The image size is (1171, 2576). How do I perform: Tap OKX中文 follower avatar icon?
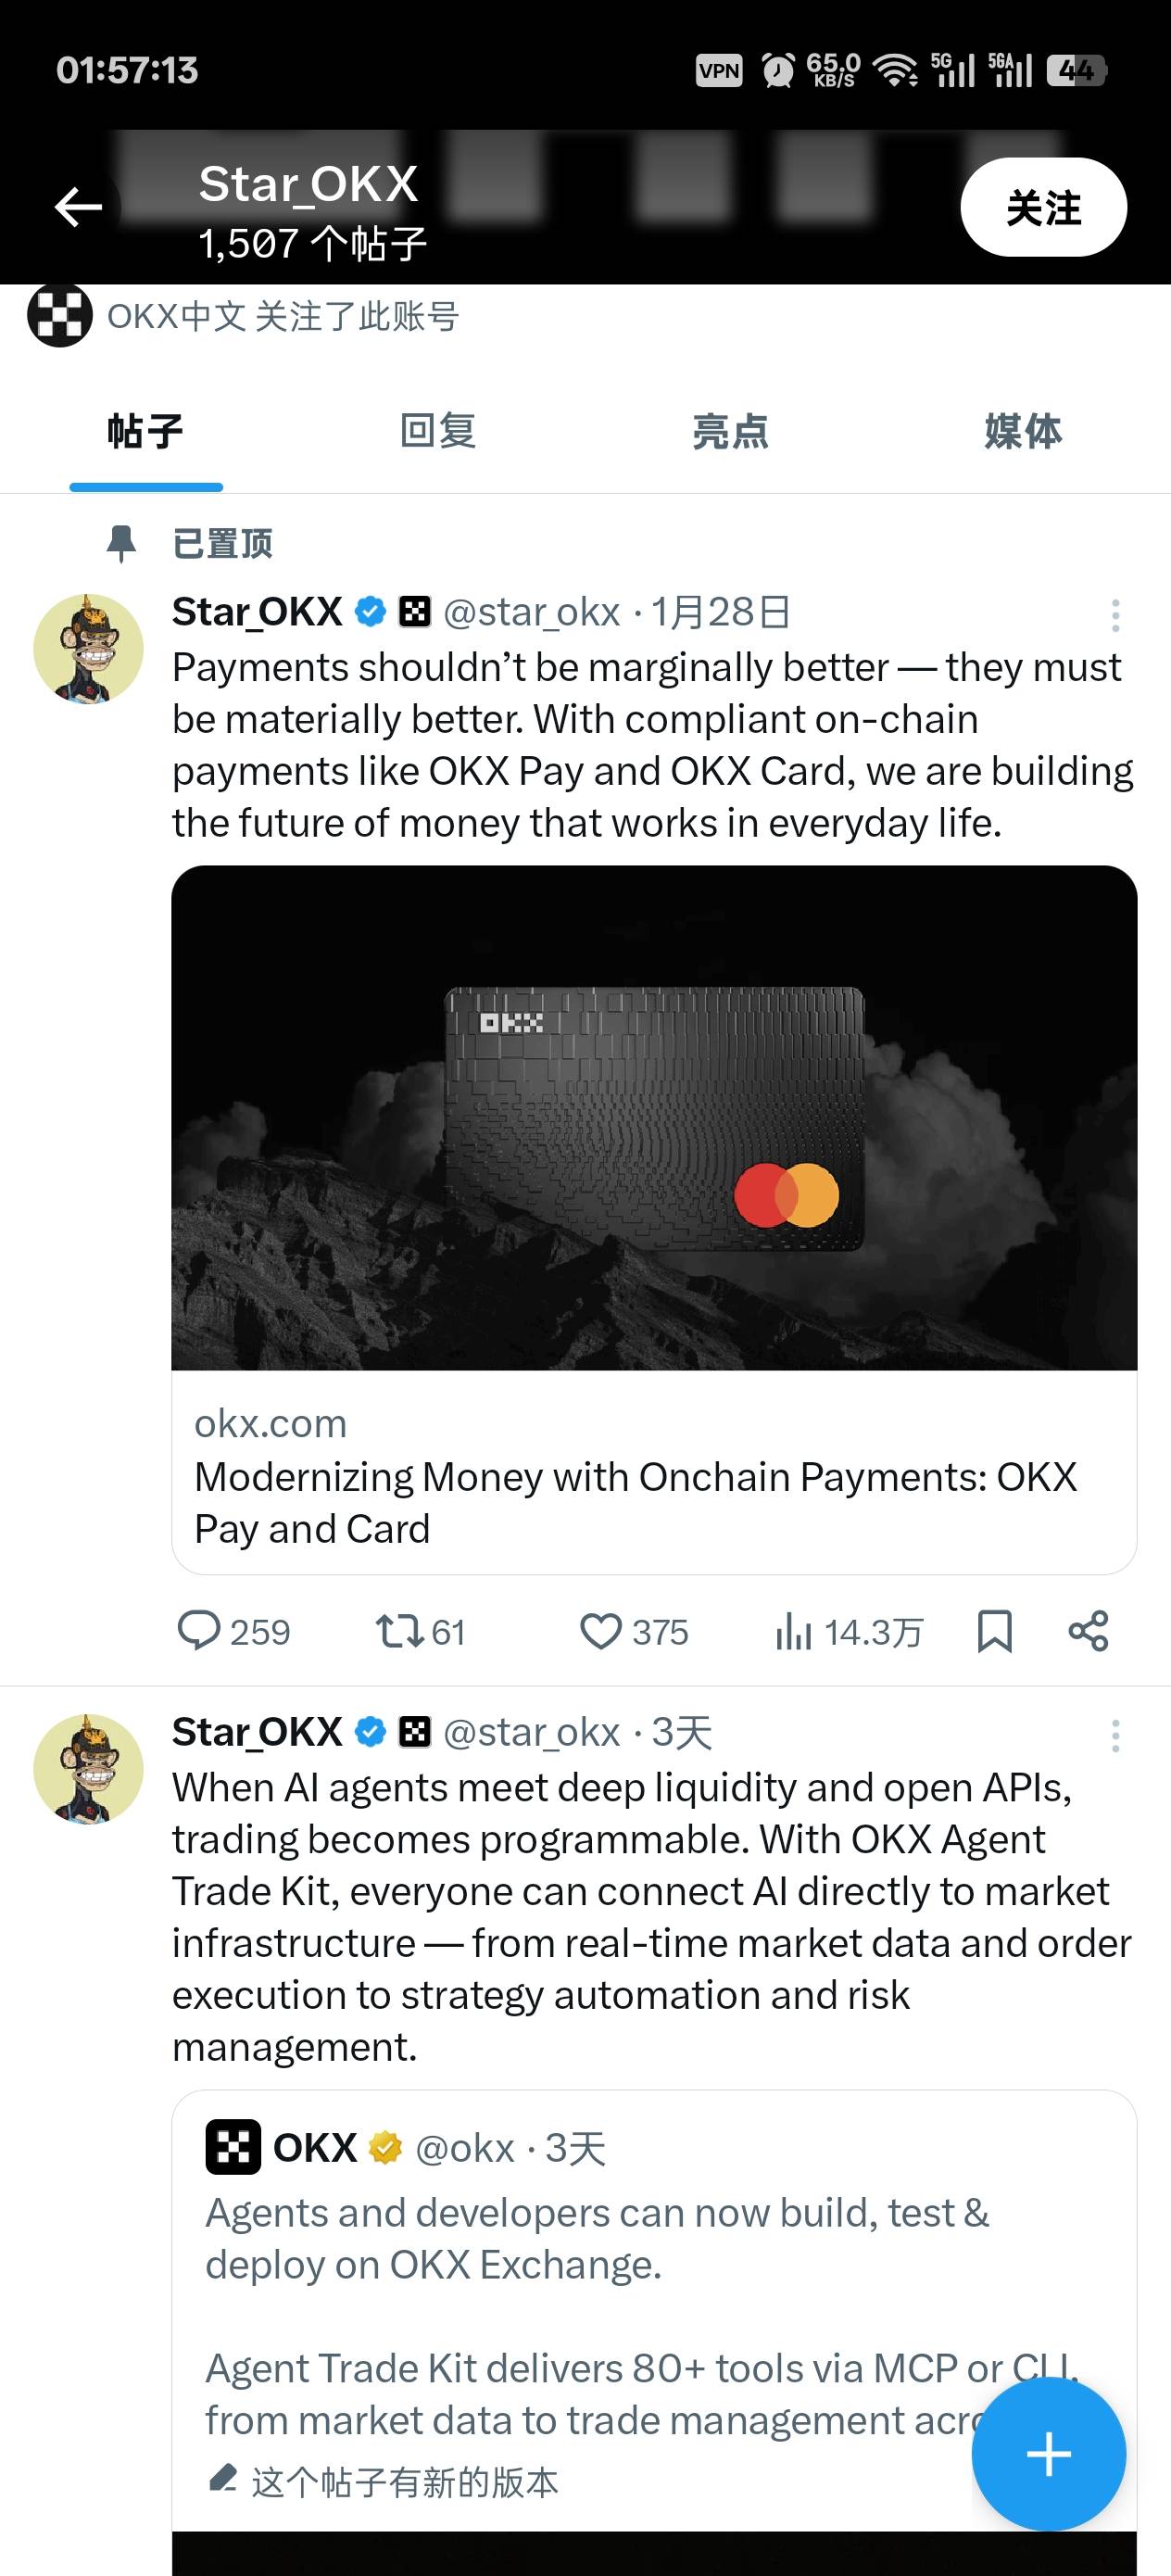[60, 316]
